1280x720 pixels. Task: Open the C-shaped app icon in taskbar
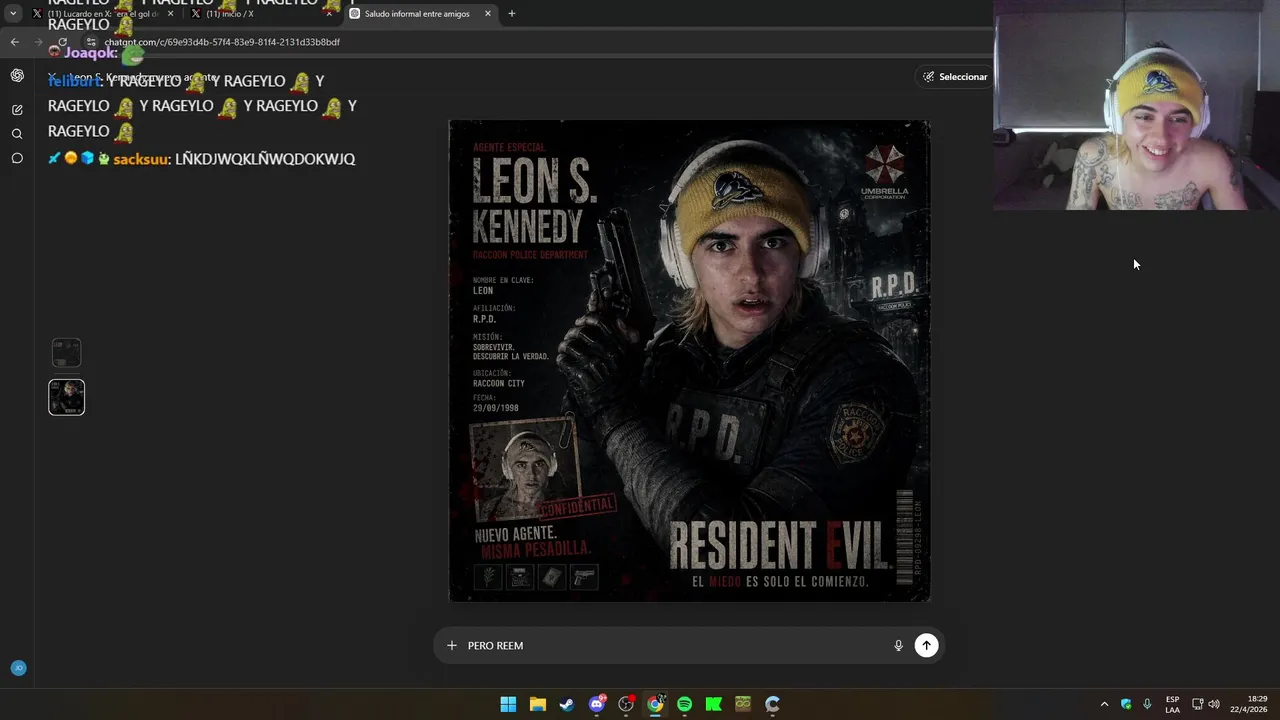[772, 704]
